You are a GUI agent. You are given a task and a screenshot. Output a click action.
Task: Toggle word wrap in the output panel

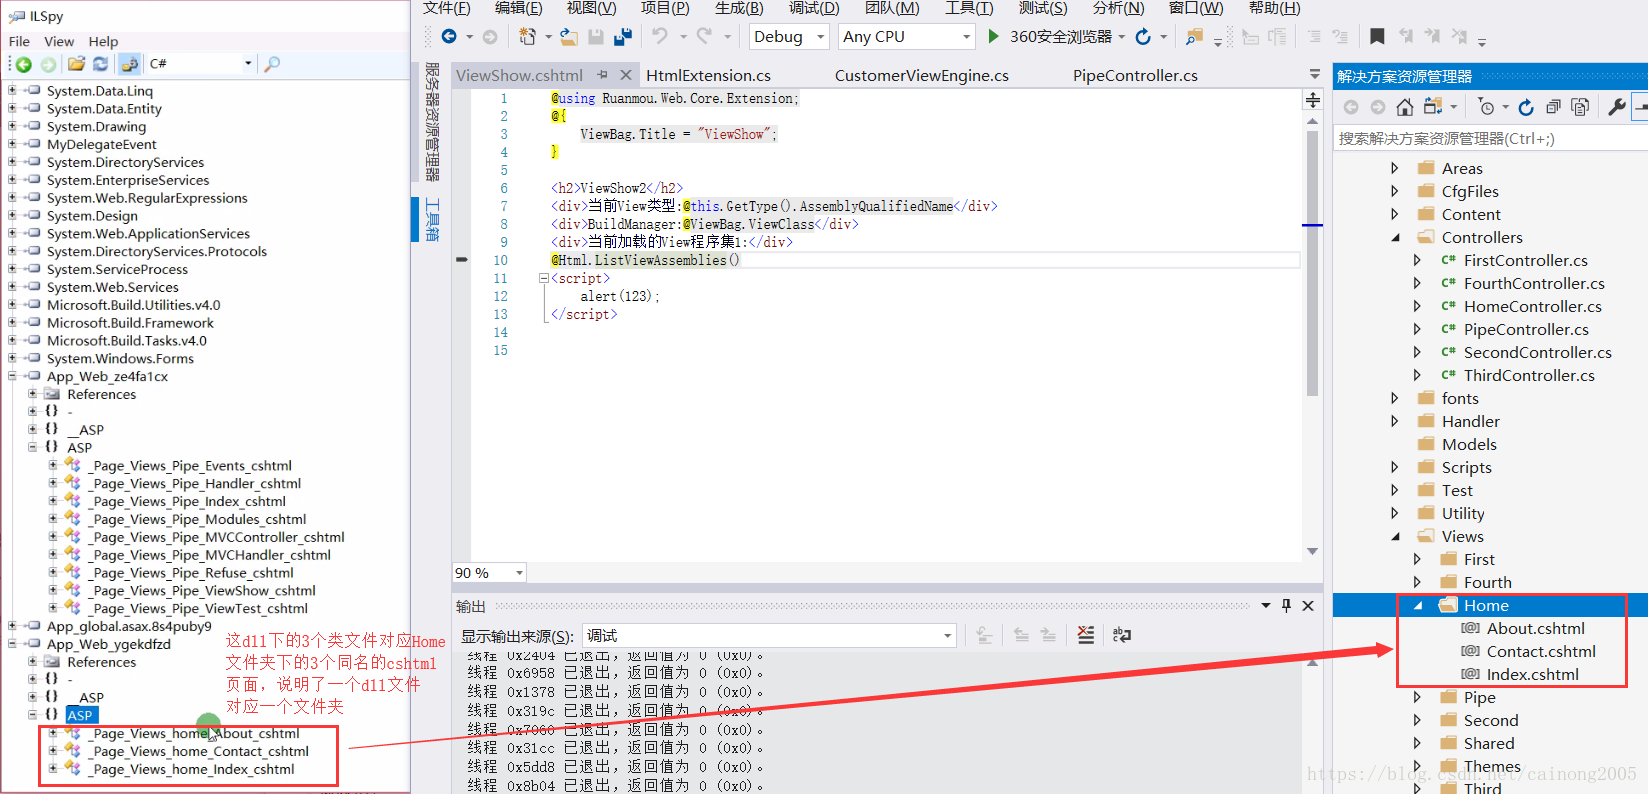point(1122,635)
